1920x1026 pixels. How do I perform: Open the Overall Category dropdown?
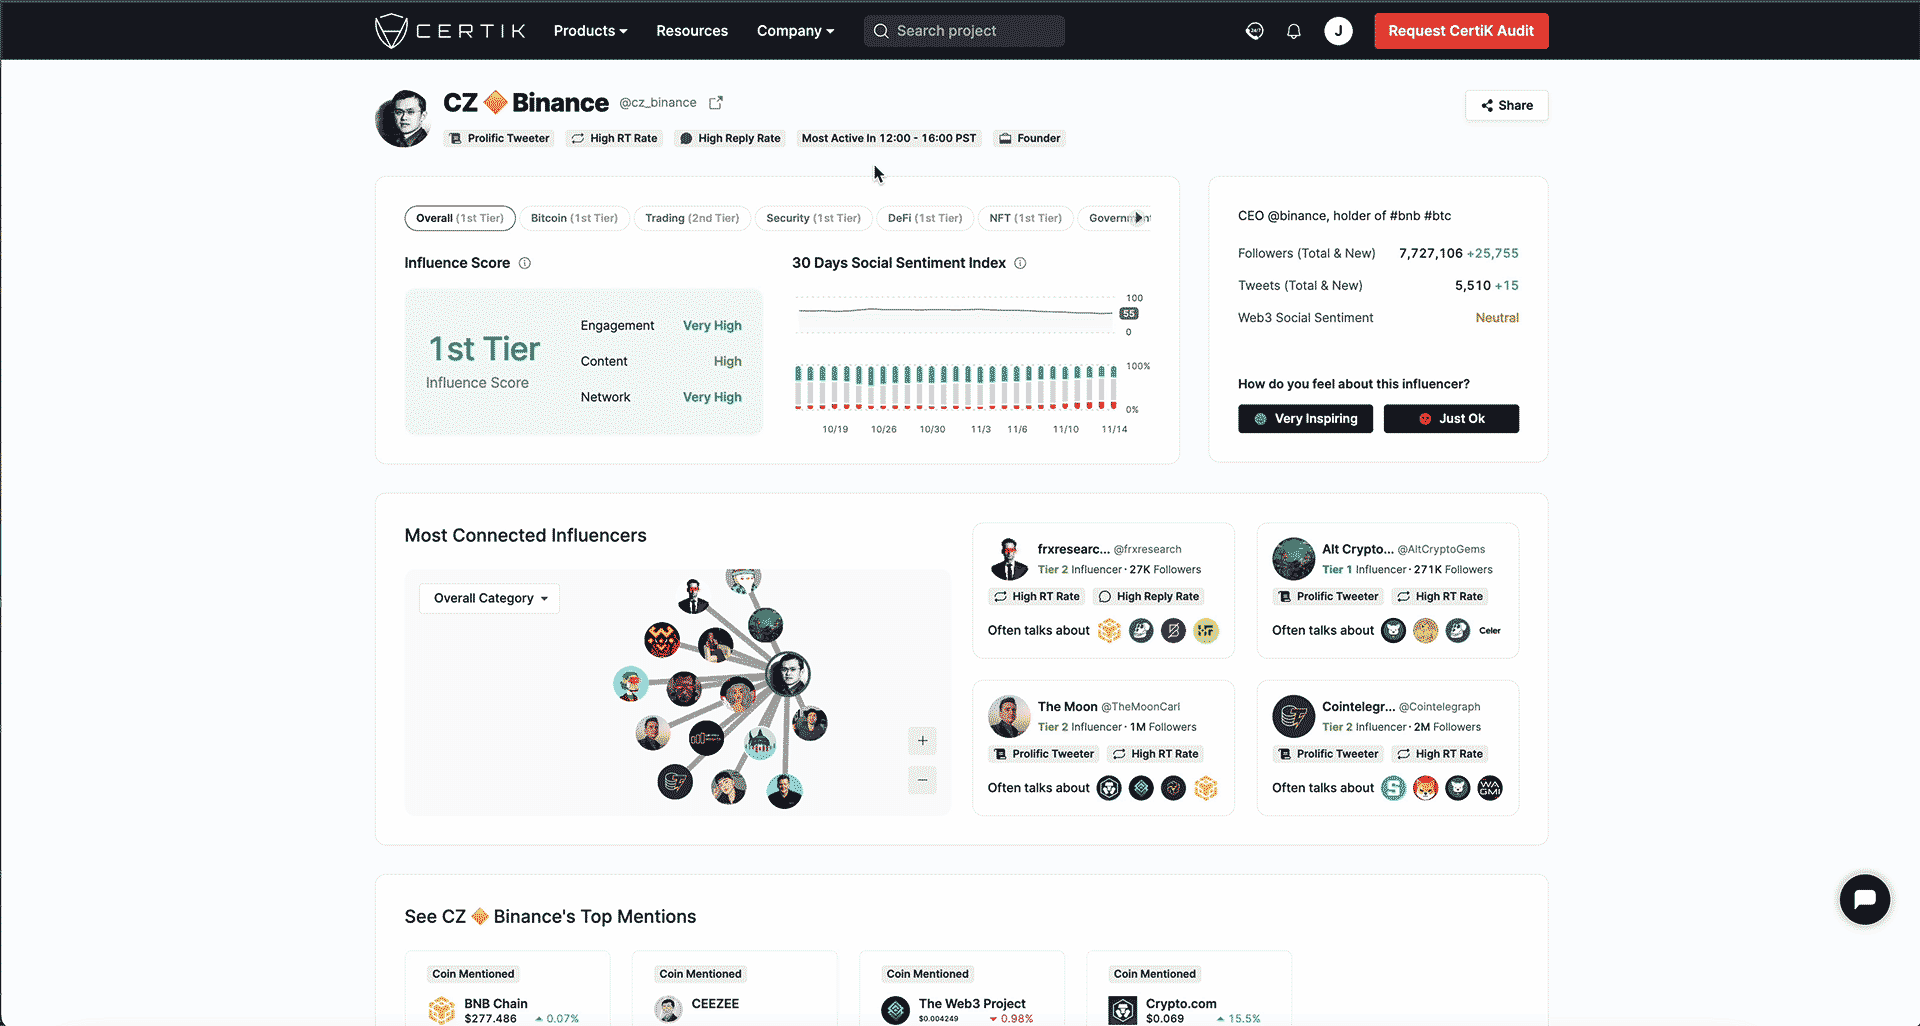490,598
